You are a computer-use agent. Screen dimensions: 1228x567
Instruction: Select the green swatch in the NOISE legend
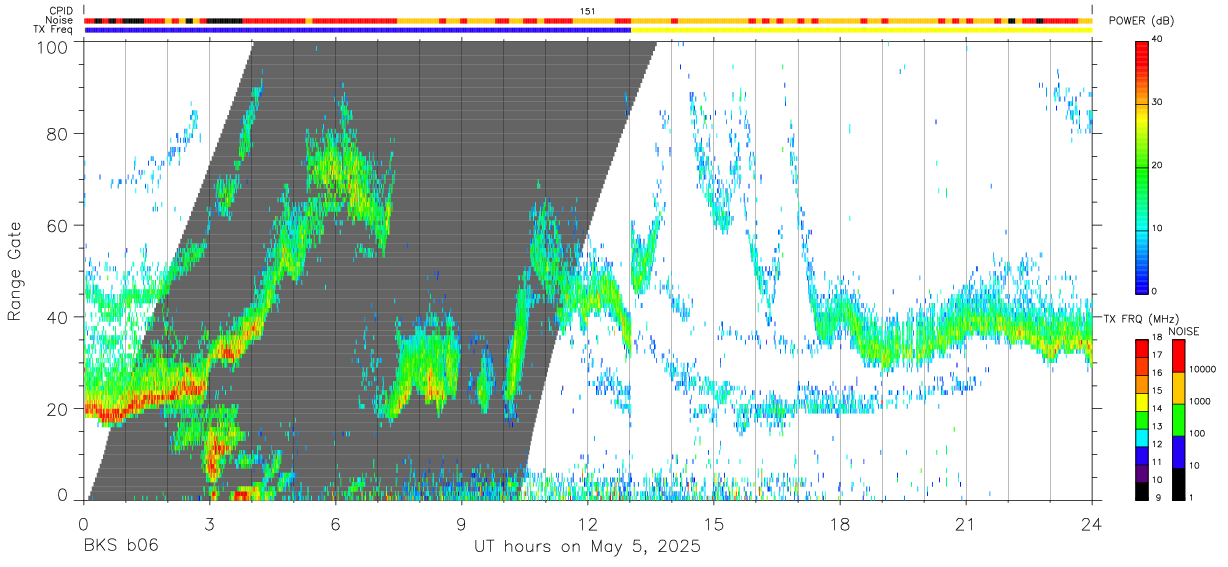coord(1179,419)
